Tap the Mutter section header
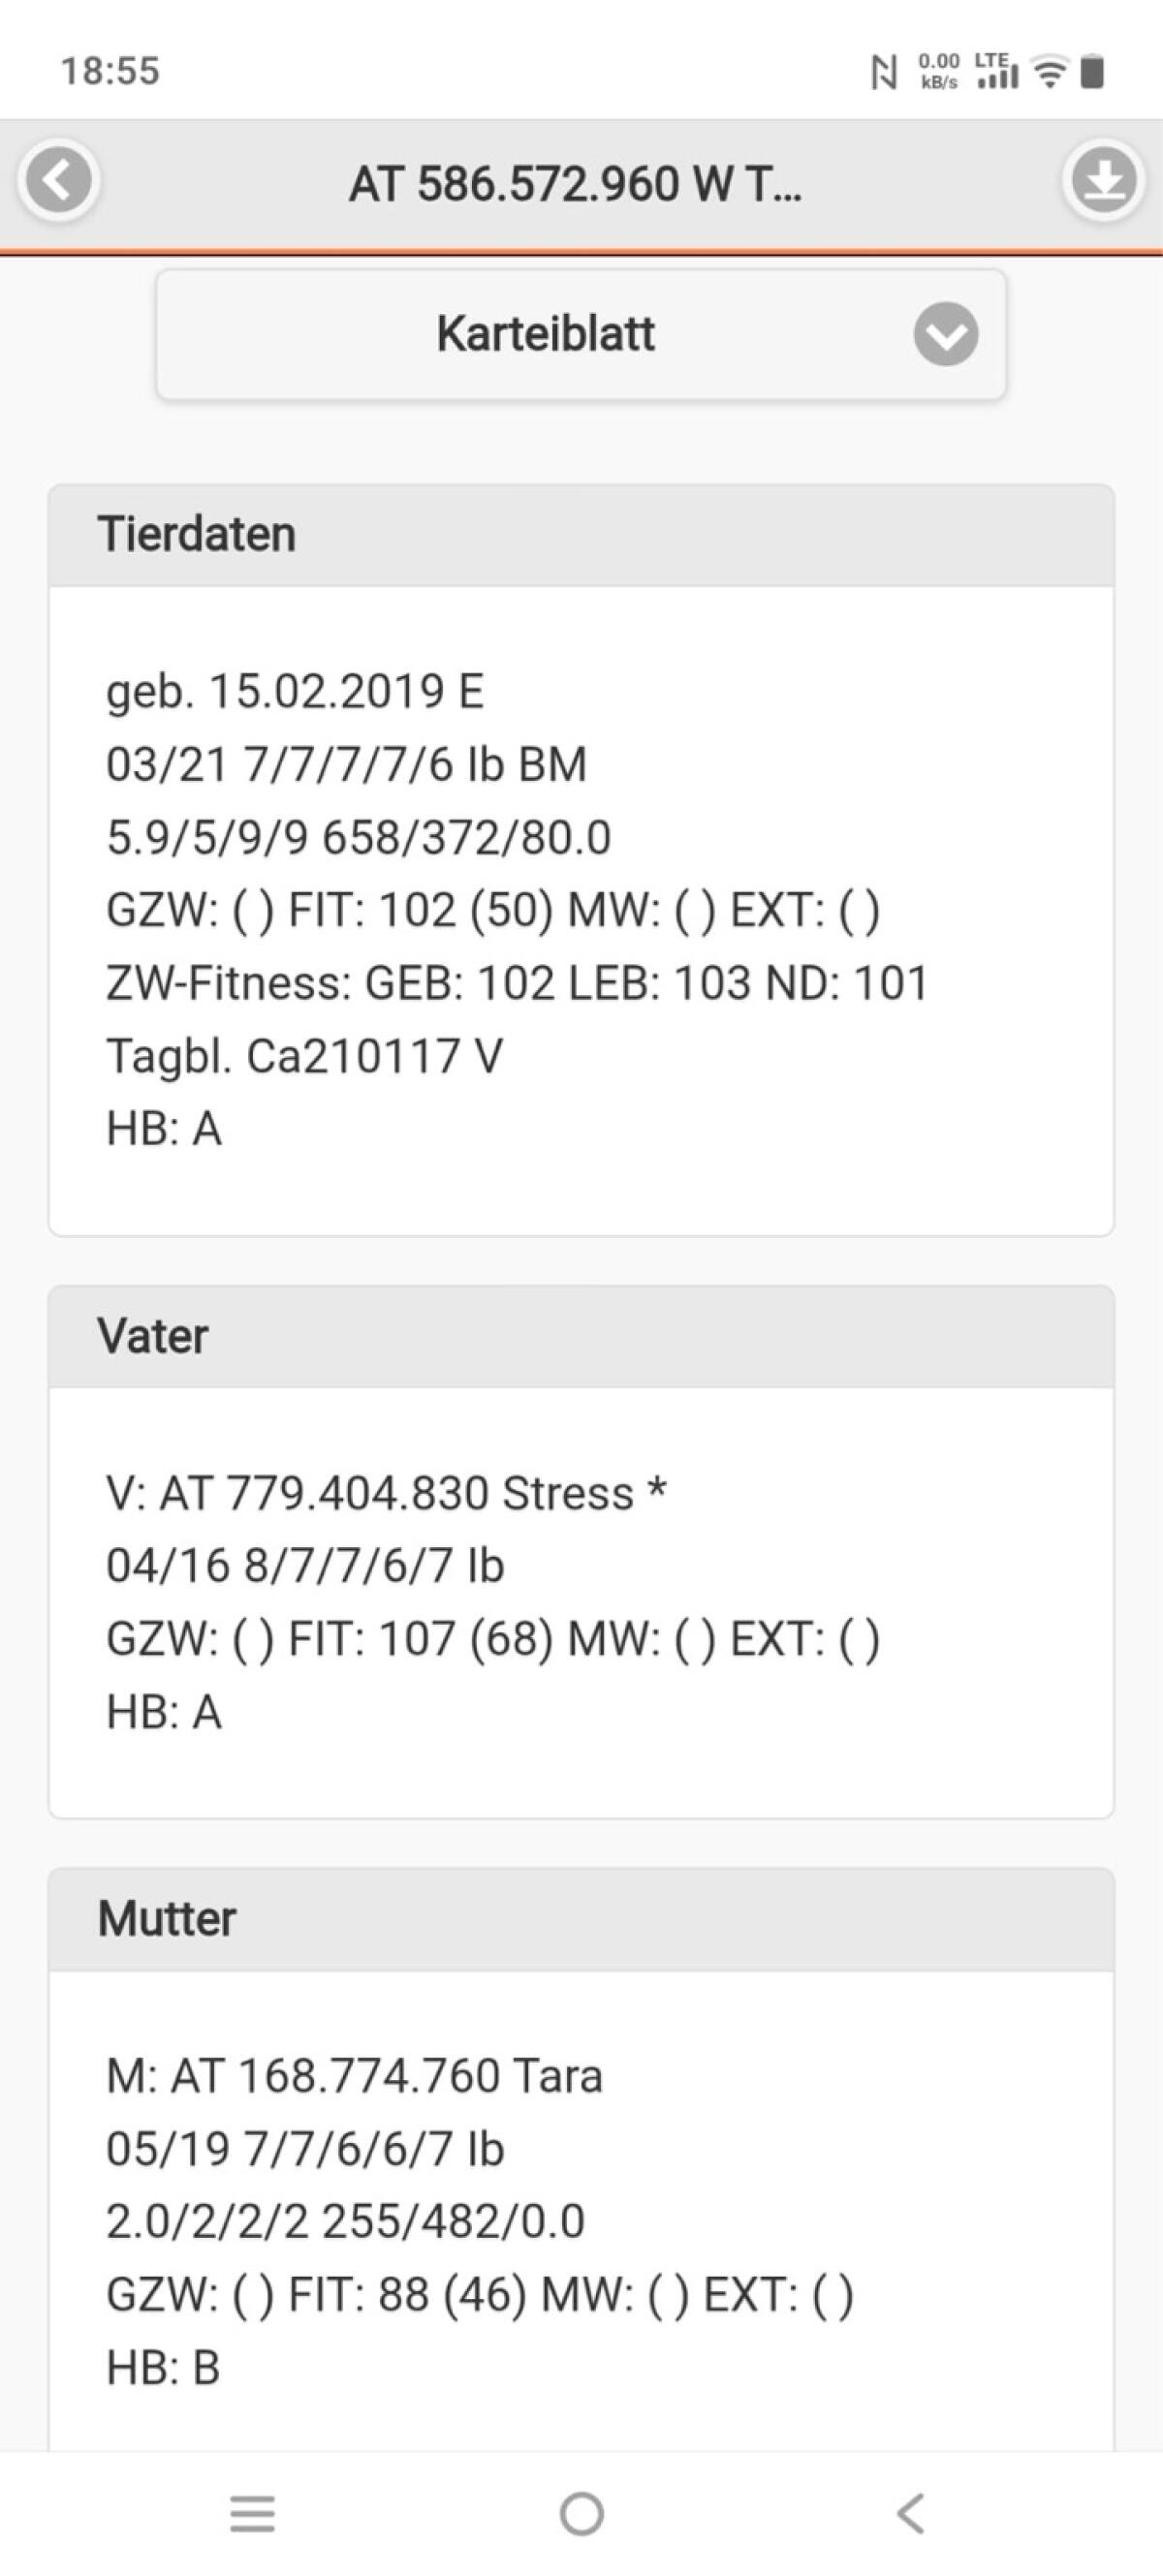1163x2576 pixels. coord(580,1919)
